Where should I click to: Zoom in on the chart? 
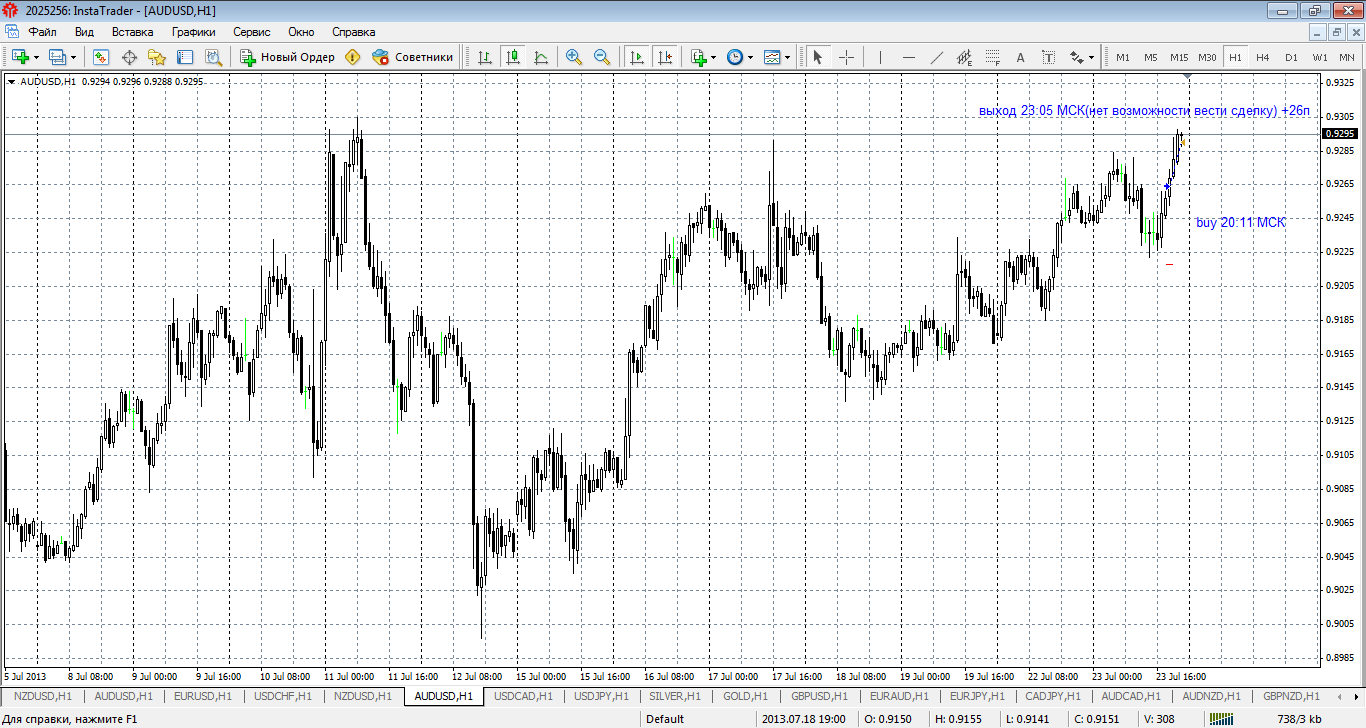pyautogui.click(x=574, y=57)
